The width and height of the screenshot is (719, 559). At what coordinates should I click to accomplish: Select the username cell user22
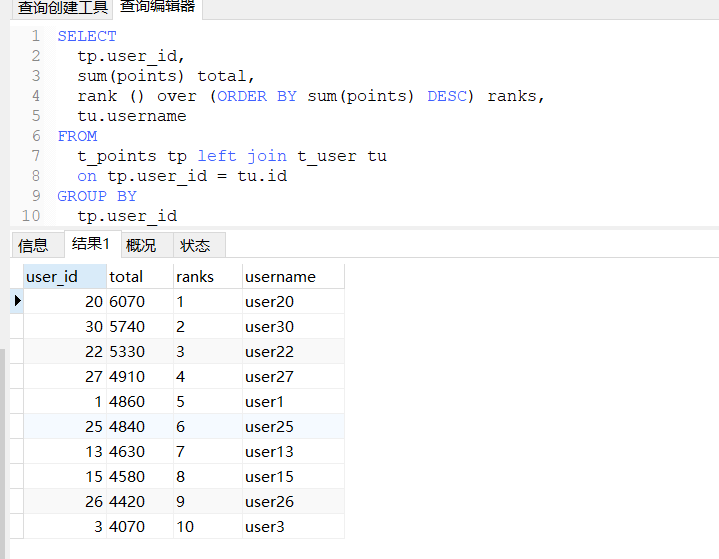(293, 351)
